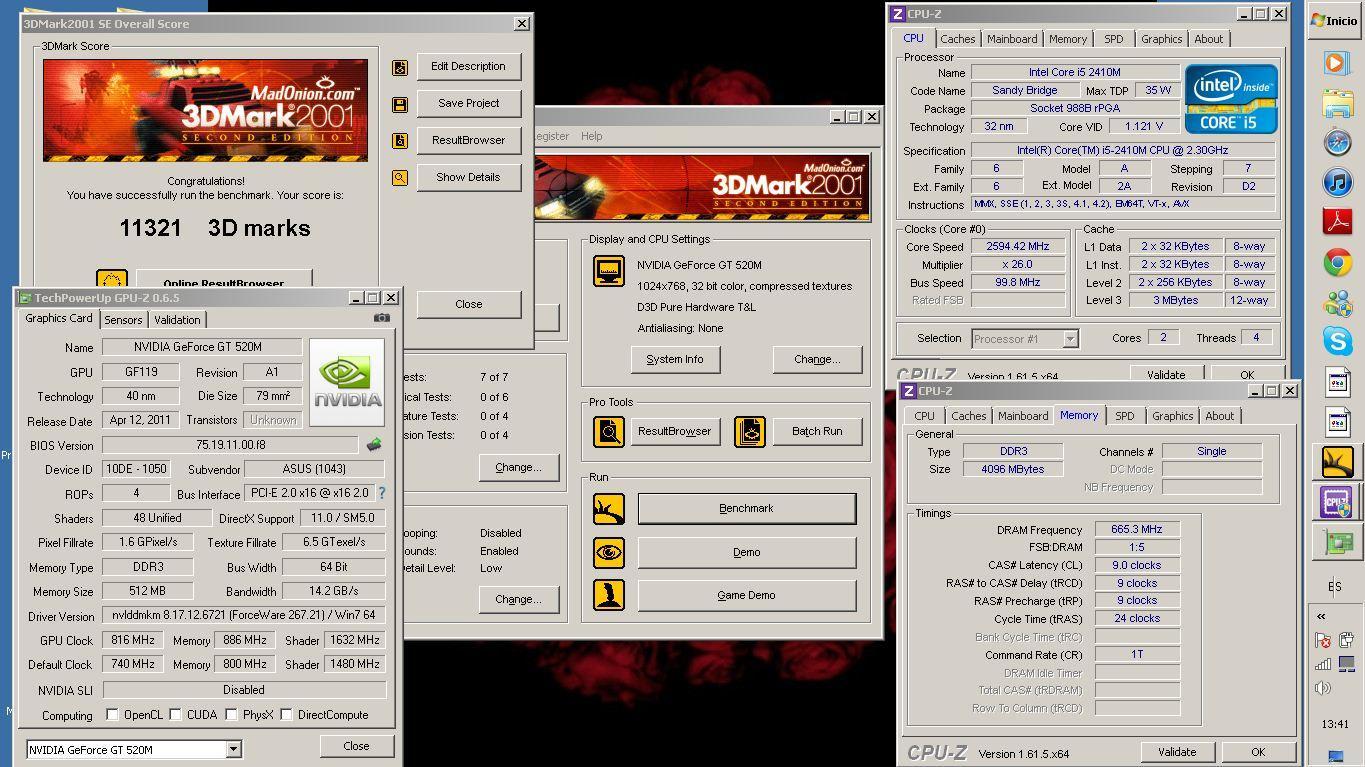Click the System Info button
This screenshot has width=1365, height=767.
click(x=675, y=360)
